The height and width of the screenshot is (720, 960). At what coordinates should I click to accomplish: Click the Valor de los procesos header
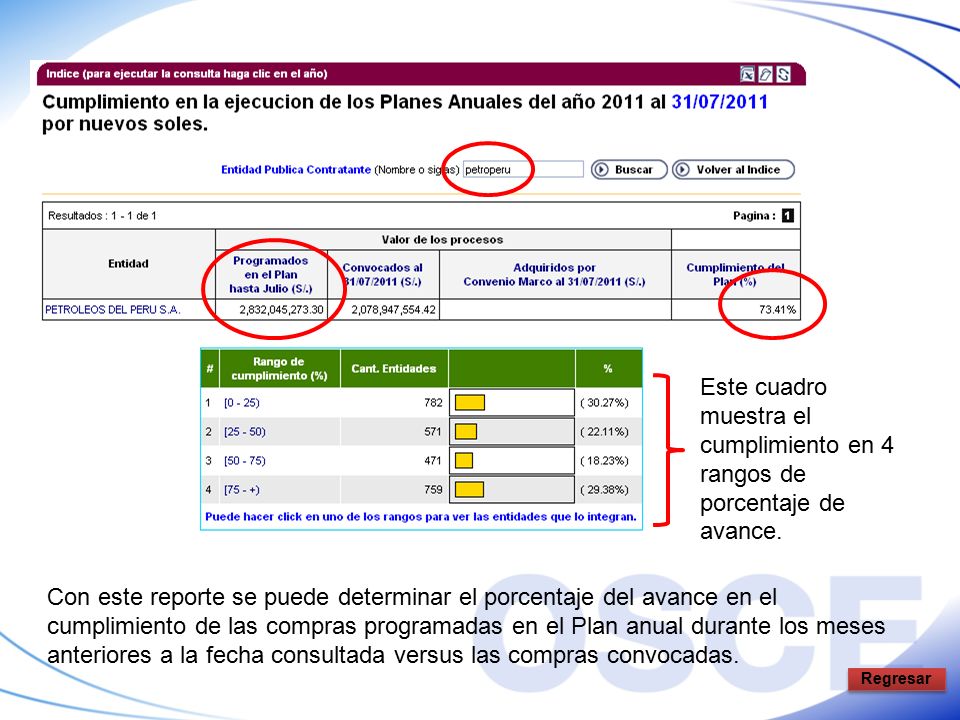[x=443, y=240]
